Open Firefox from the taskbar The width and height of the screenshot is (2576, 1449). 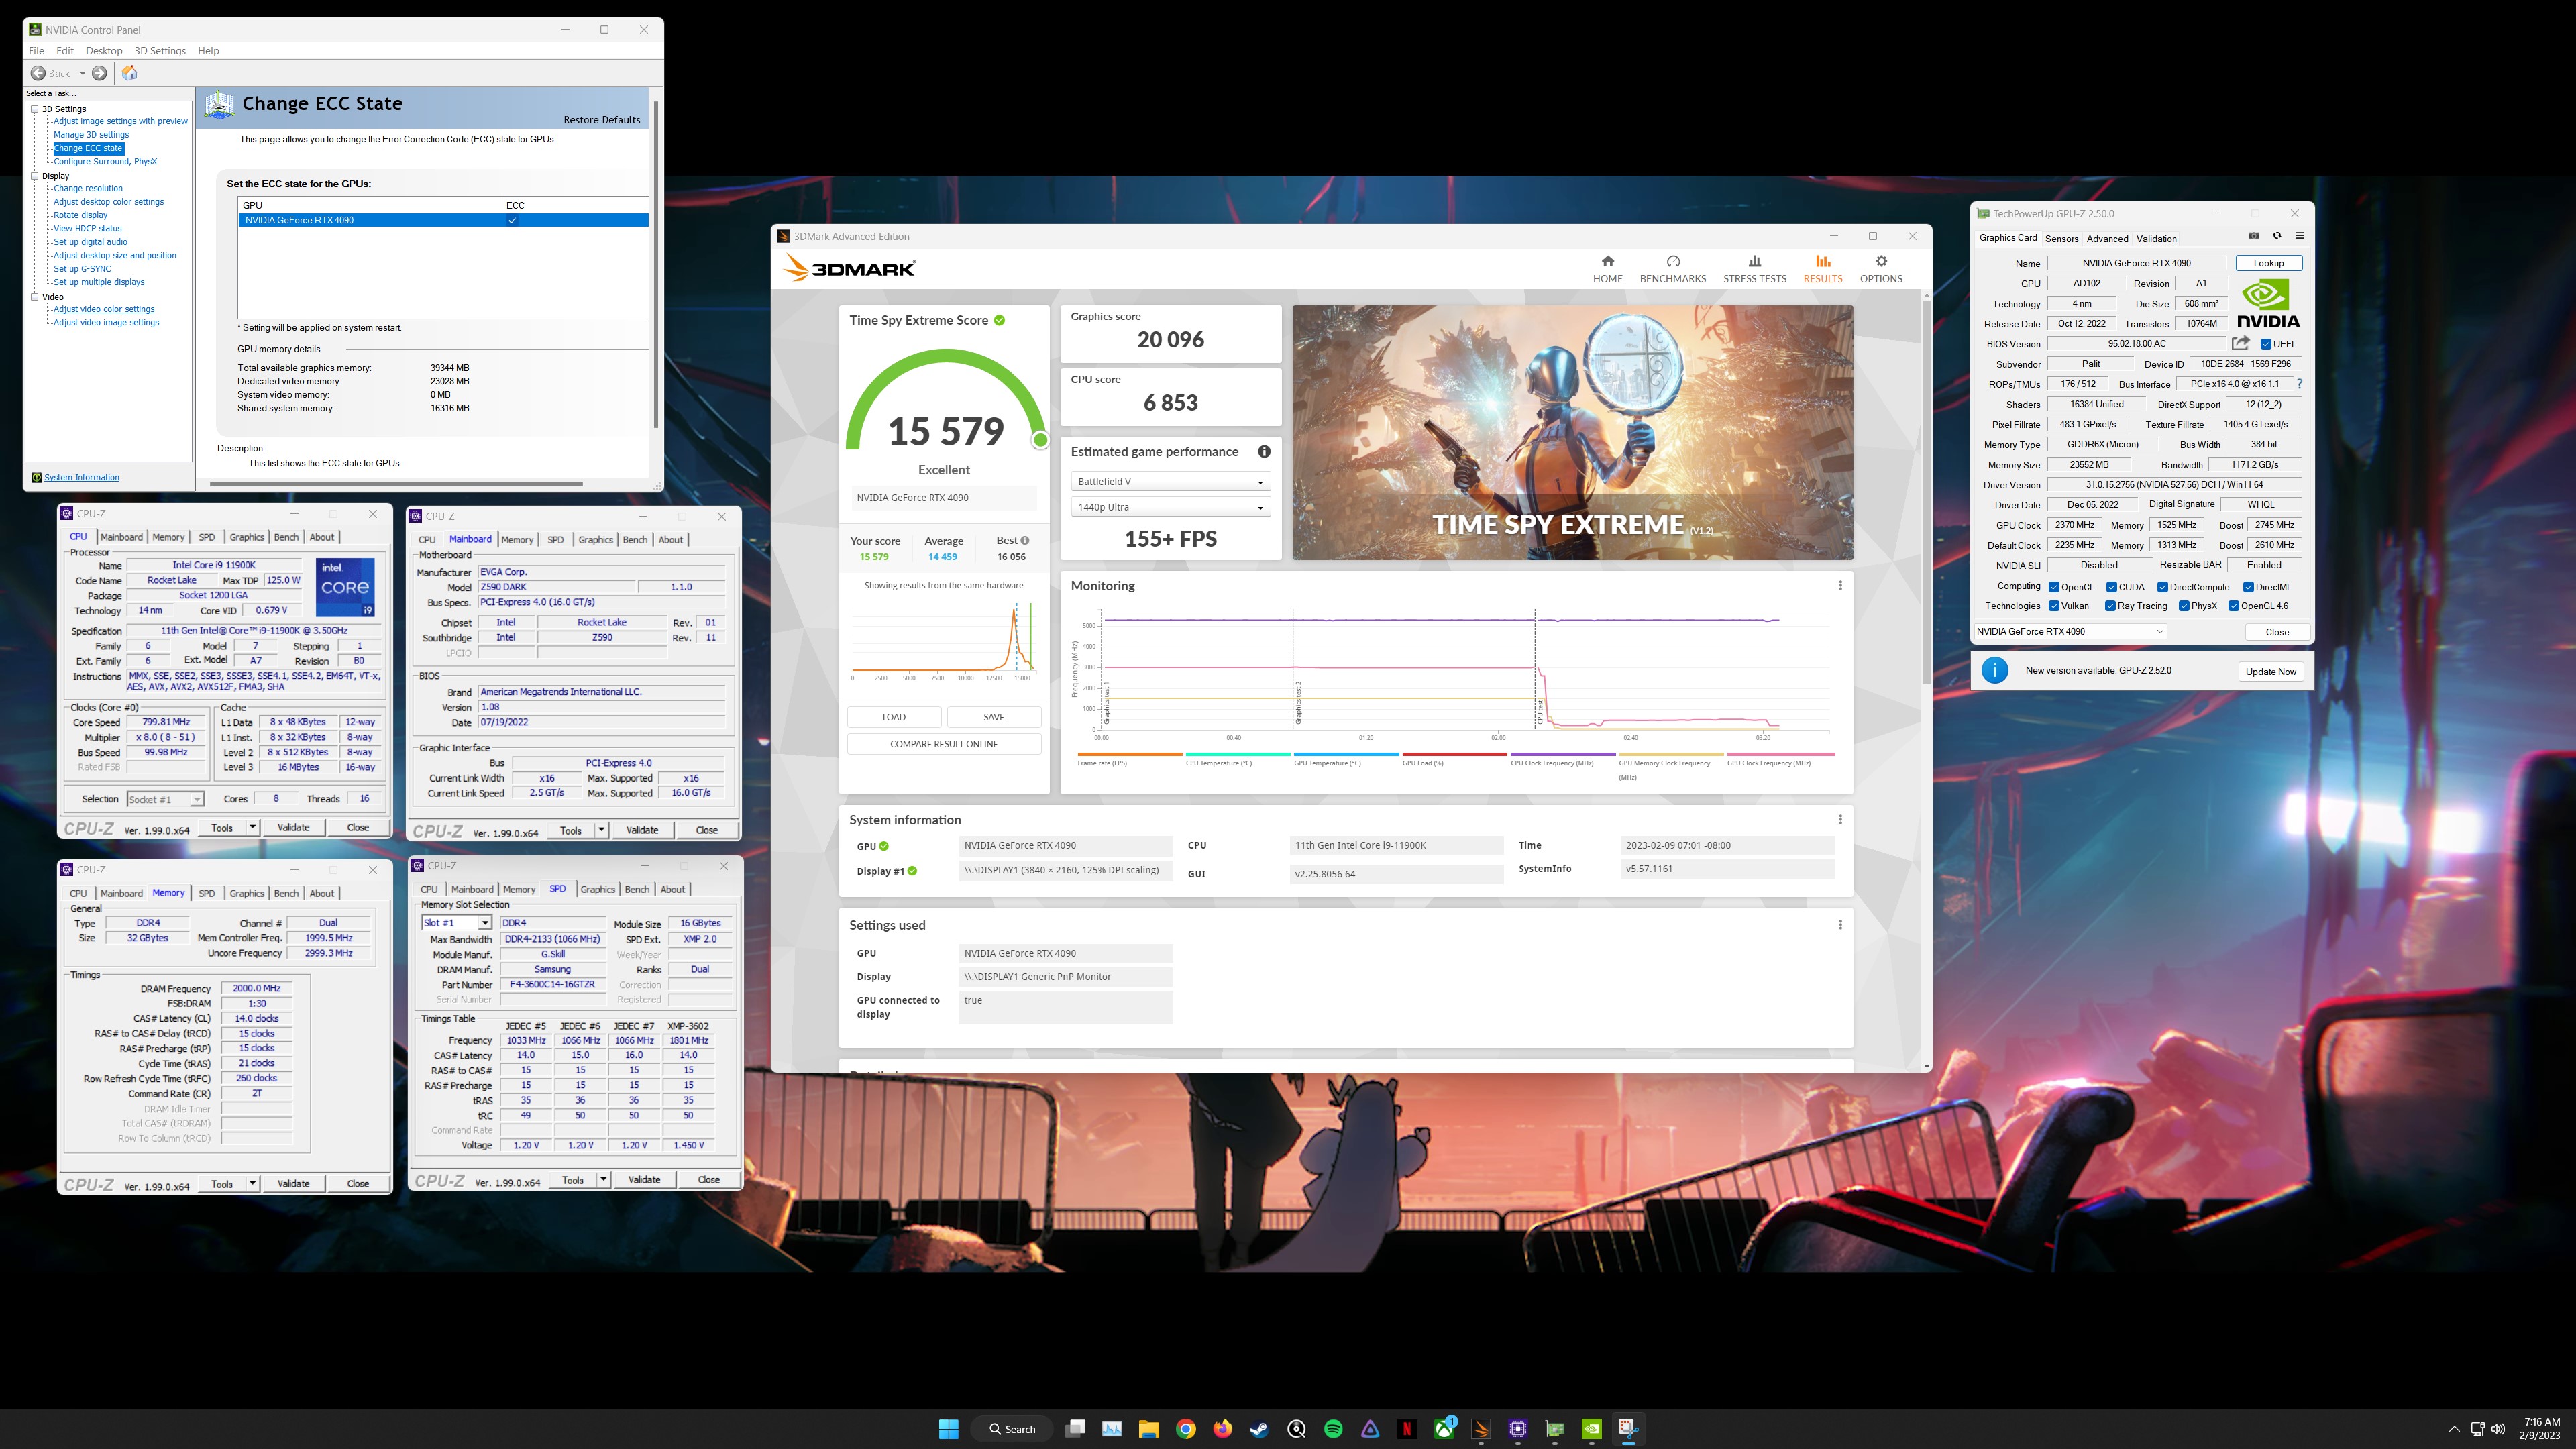(x=1222, y=1429)
